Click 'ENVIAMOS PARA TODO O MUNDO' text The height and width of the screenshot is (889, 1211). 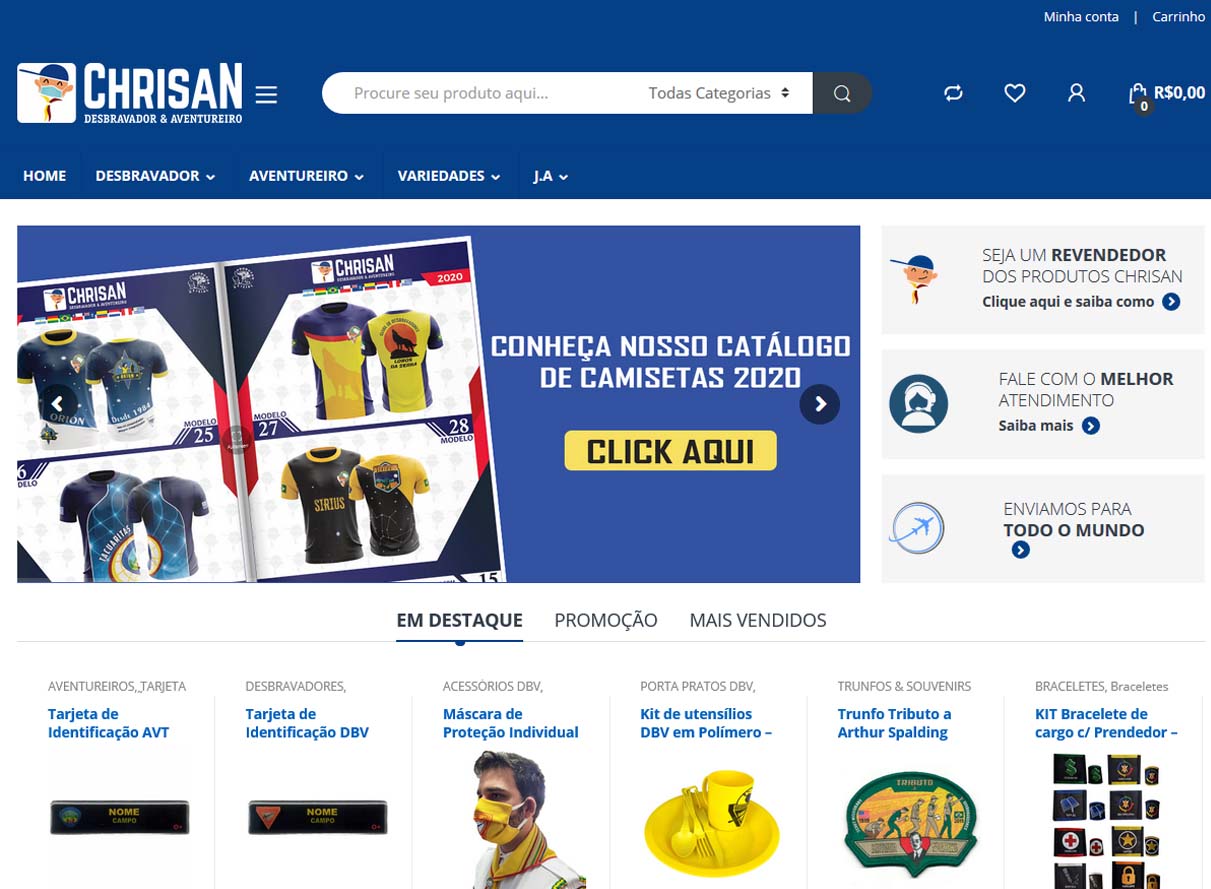click(1074, 520)
